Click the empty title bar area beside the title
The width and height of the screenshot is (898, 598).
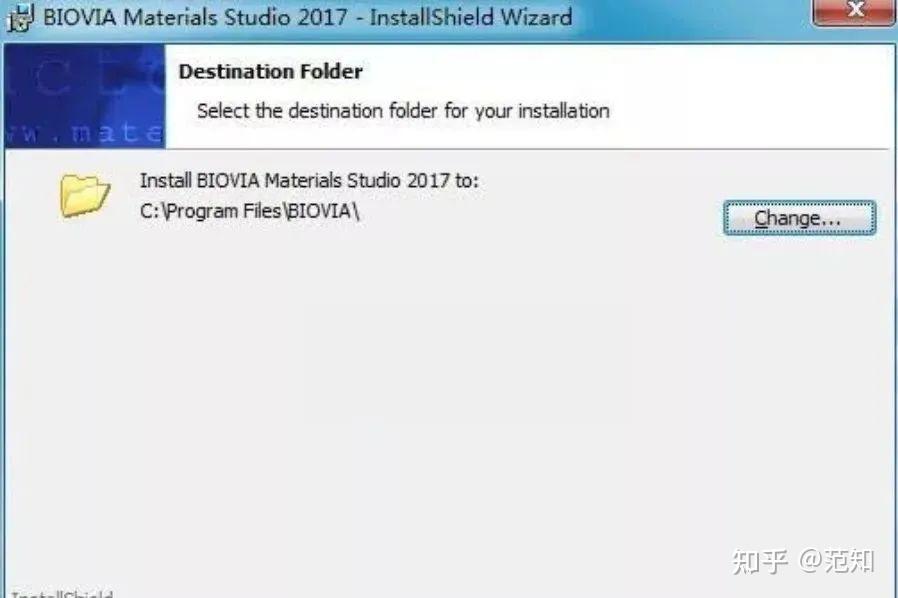pos(687,17)
